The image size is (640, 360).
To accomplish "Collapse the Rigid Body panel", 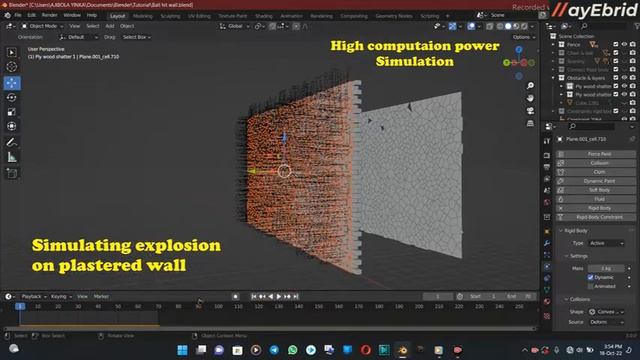I will click(x=561, y=231).
